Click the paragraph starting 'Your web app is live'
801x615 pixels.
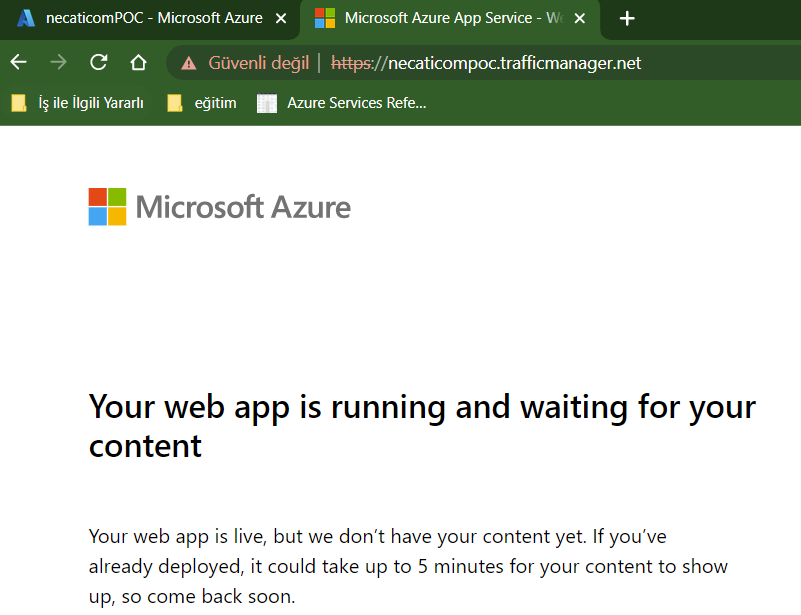(408, 566)
